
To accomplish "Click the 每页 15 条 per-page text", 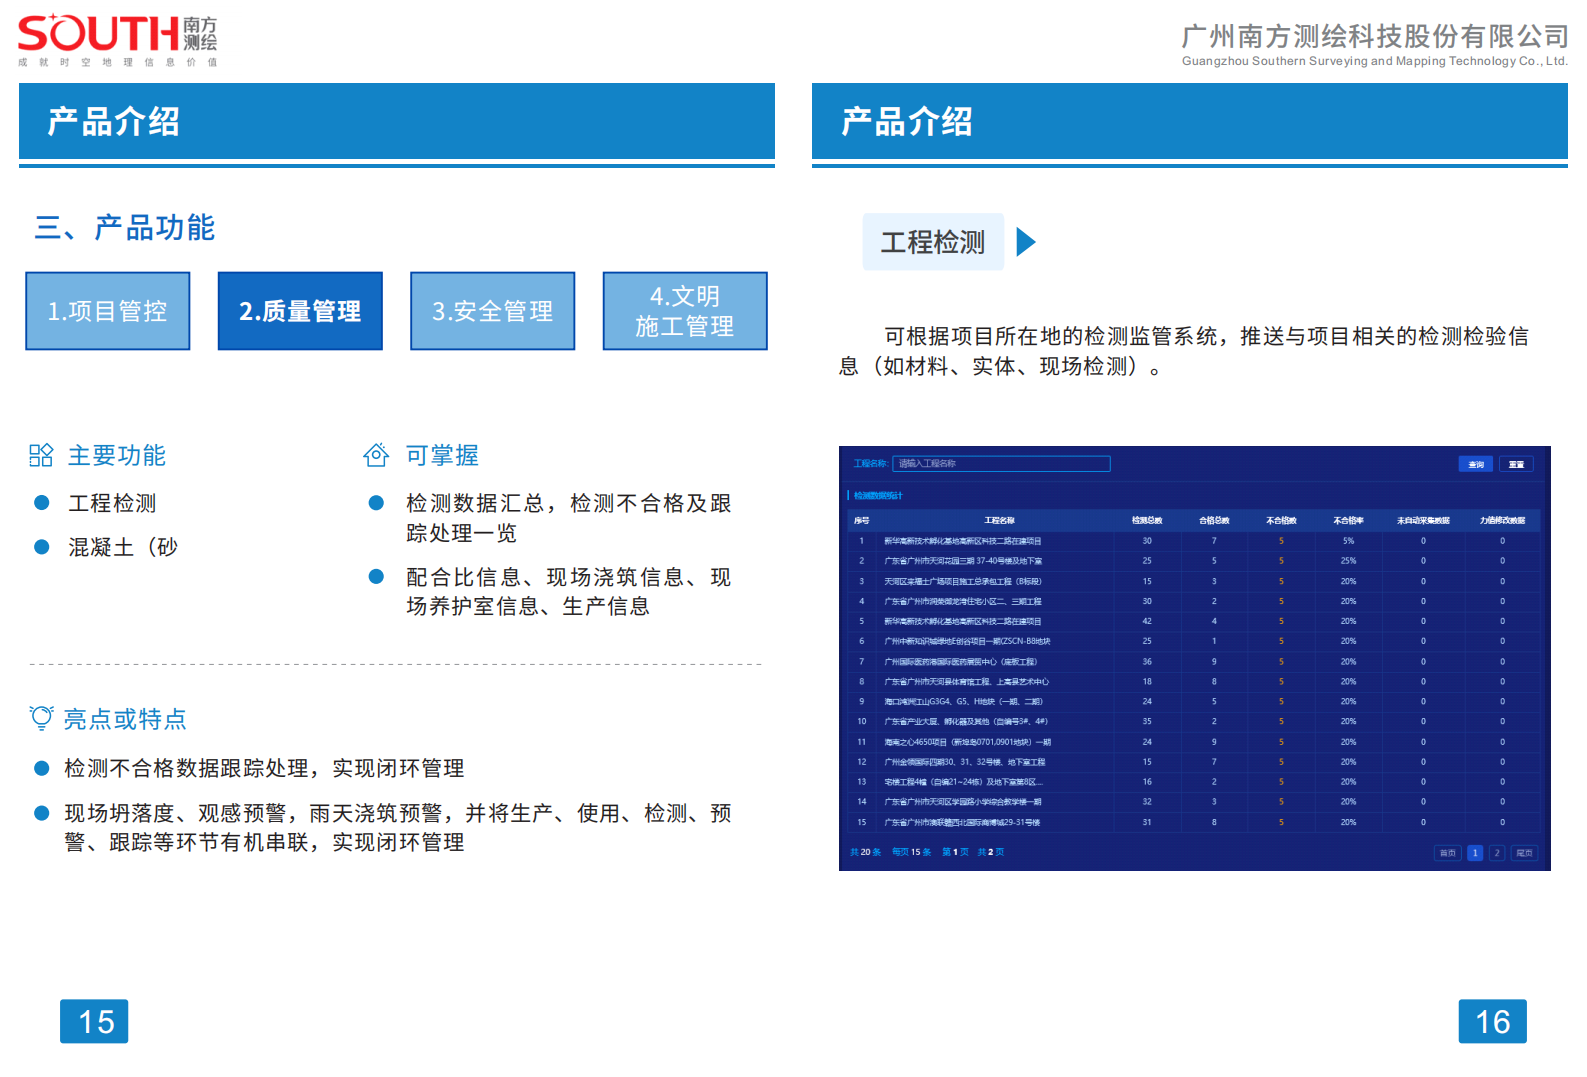I will coord(911,853).
